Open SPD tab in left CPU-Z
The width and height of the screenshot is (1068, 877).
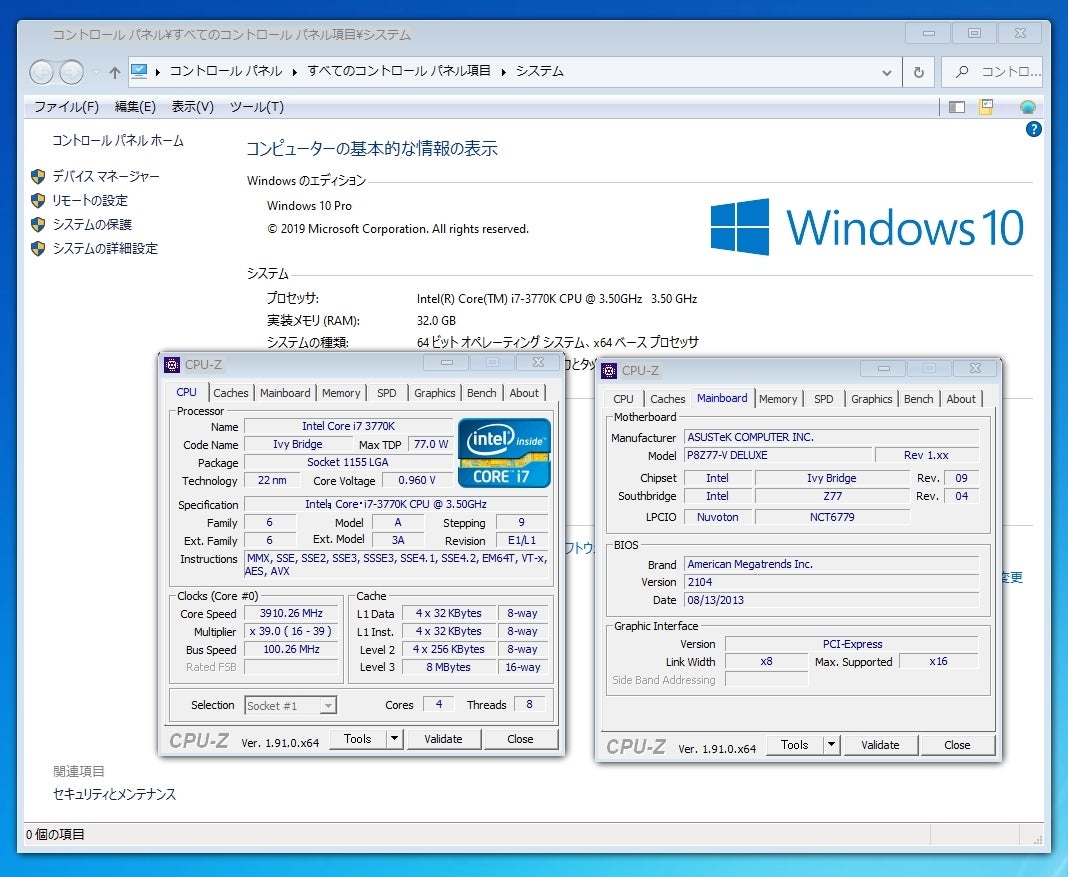[387, 393]
